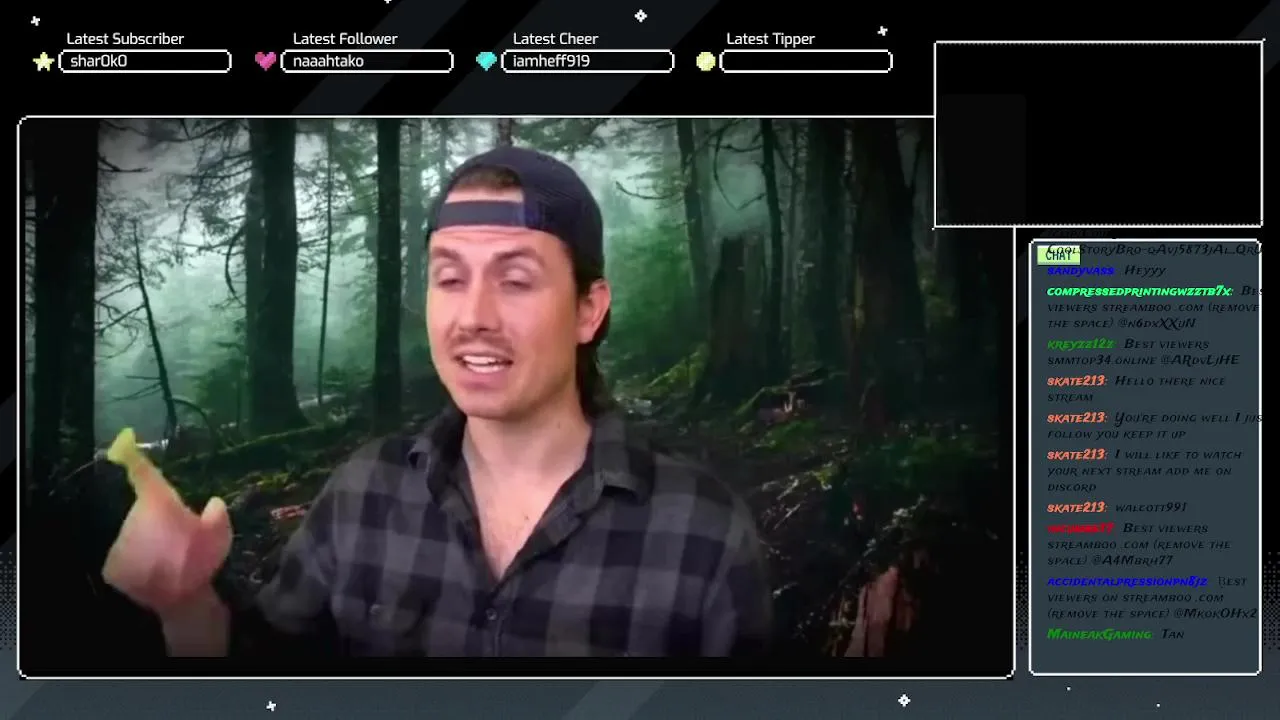Click the Latest Subscriber label
1280x720 pixels.
coord(125,38)
